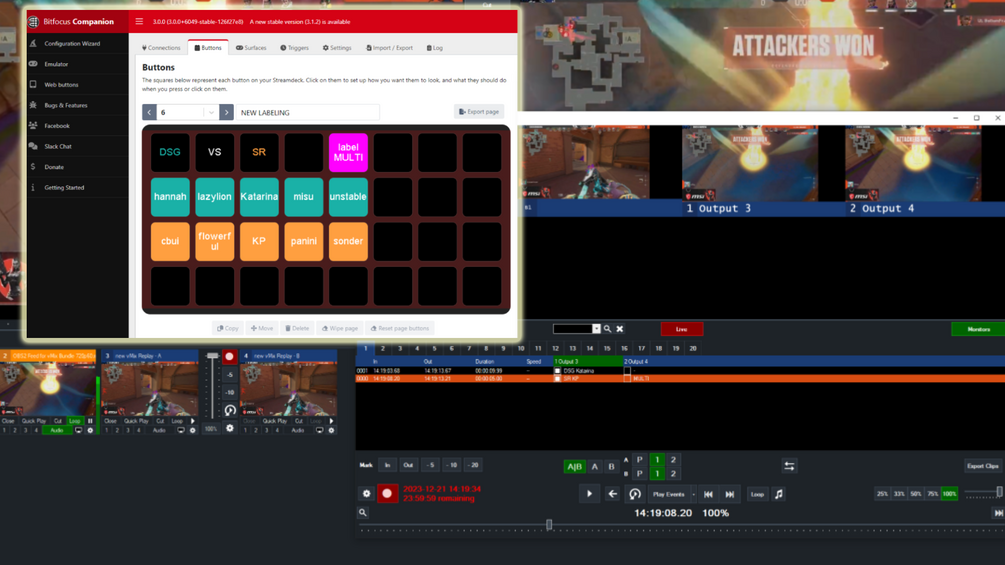The width and height of the screenshot is (1005, 565).
Task: Click the swap channels arrows icon
Action: pyautogui.click(x=789, y=466)
